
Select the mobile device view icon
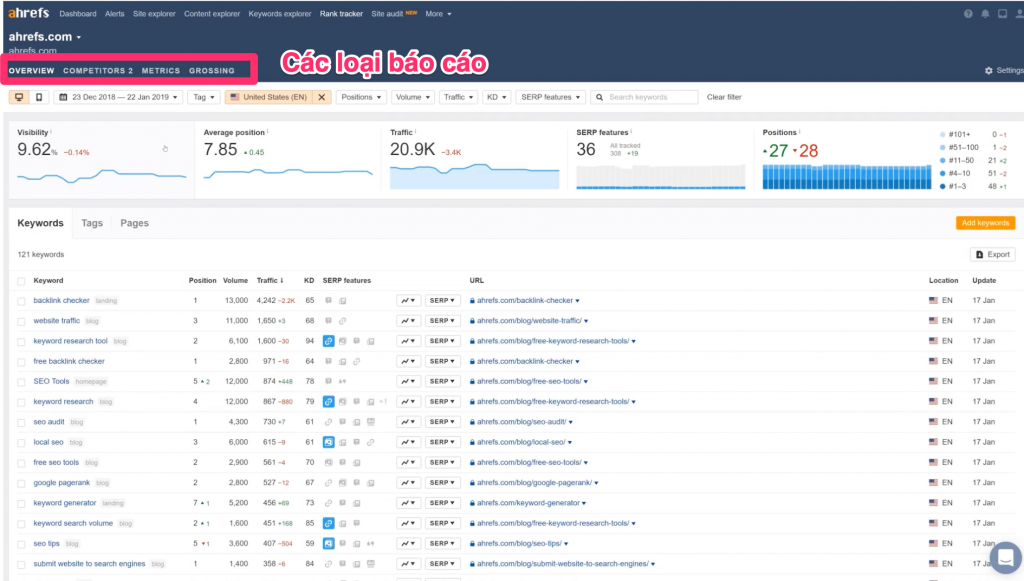tap(39, 97)
